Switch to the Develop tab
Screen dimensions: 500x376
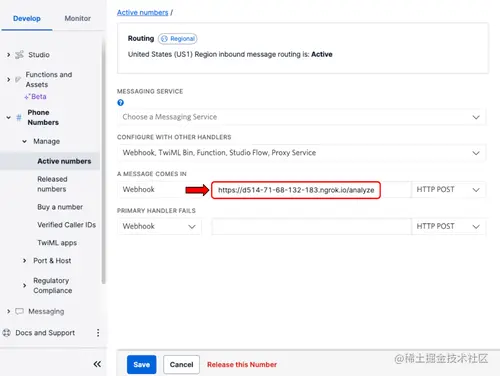(27, 18)
